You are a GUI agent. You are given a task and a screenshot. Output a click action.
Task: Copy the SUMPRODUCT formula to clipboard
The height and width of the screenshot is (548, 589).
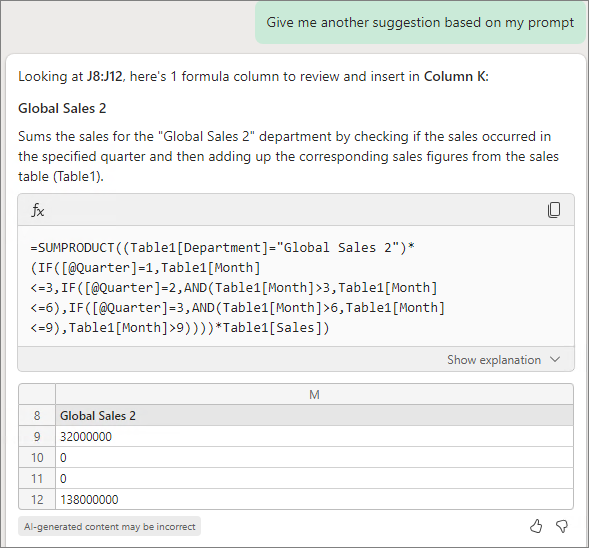pos(554,210)
